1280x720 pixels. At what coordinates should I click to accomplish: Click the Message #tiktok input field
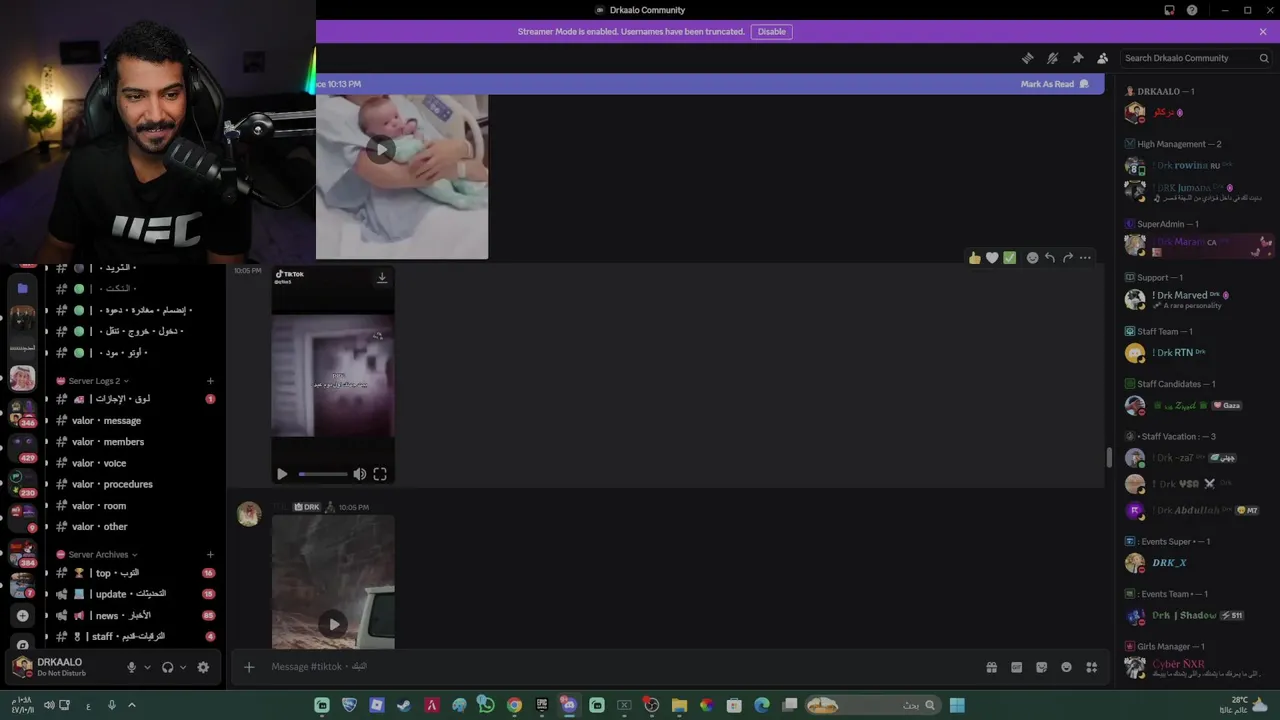tap(620, 667)
